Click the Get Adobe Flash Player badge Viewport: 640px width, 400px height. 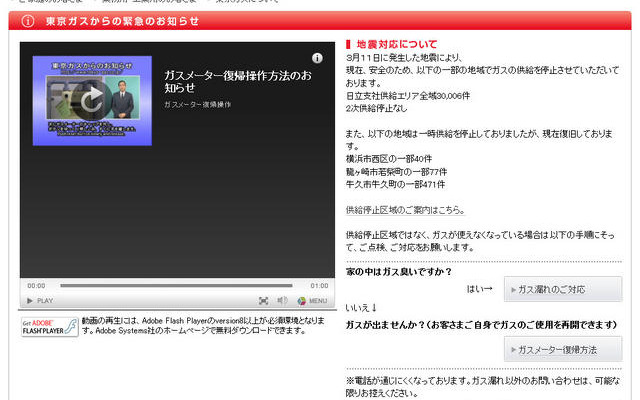click(50, 327)
